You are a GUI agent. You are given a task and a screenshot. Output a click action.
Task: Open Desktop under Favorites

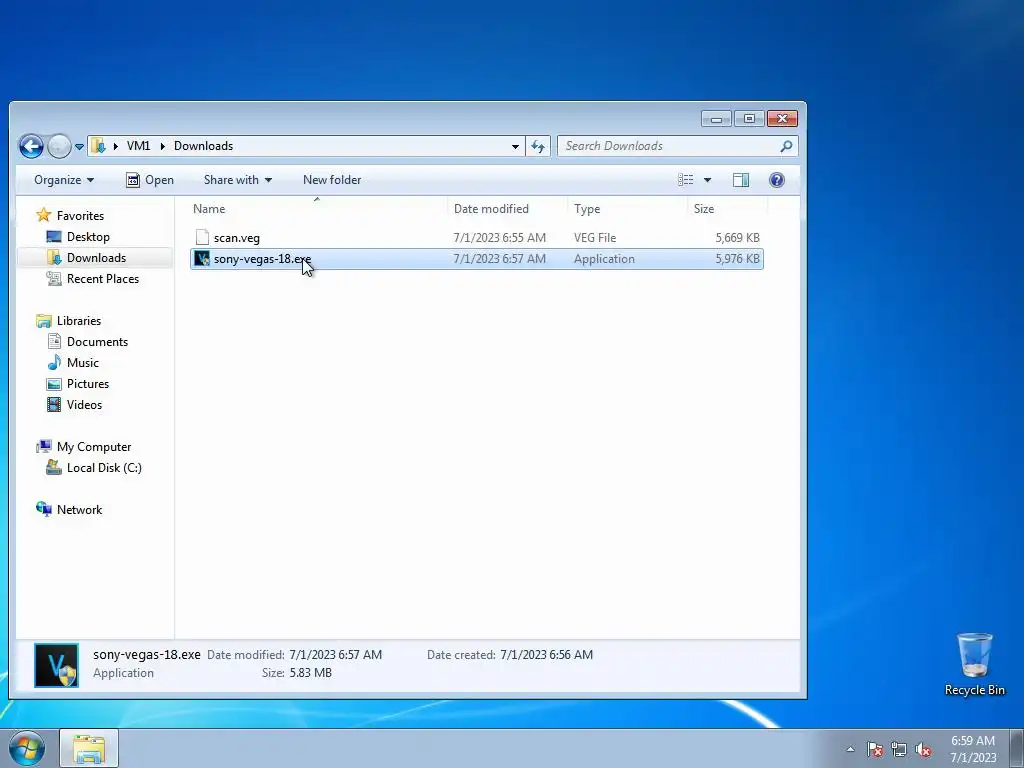(88, 236)
